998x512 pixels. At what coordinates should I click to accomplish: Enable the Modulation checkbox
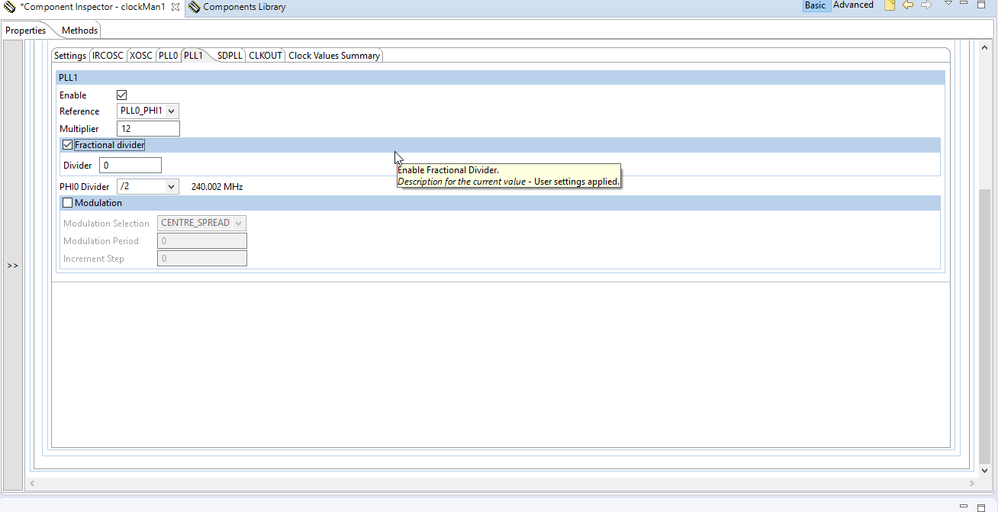pos(67,203)
